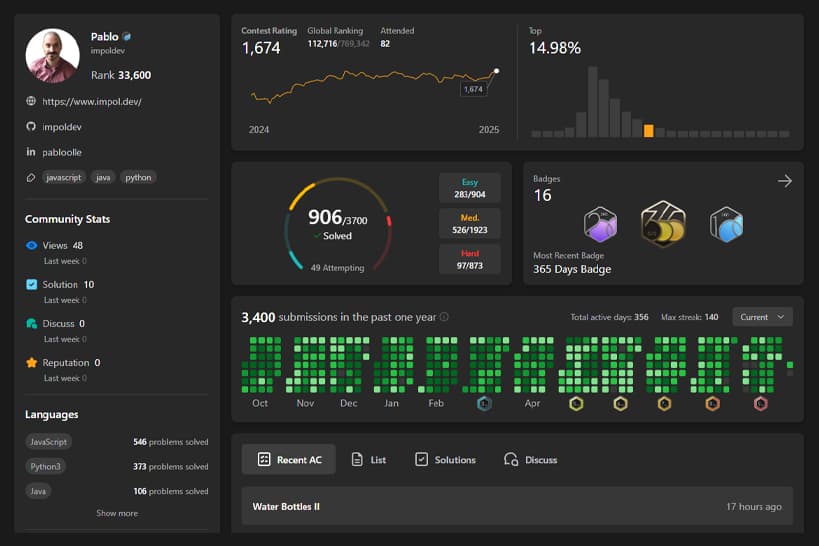Click the 365 Days gold badge
819x546 pixels.
[662, 224]
